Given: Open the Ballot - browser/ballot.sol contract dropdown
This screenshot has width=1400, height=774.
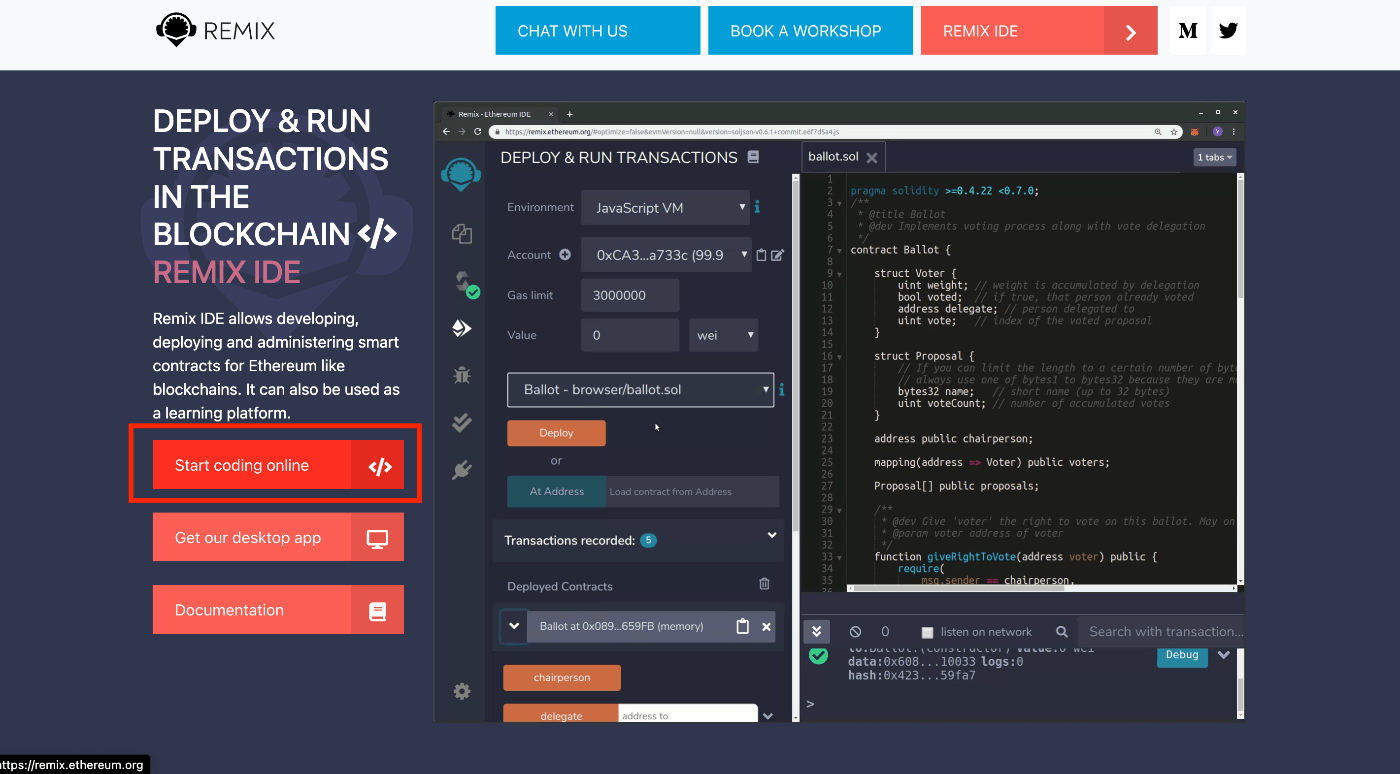Looking at the screenshot, I should (x=641, y=389).
